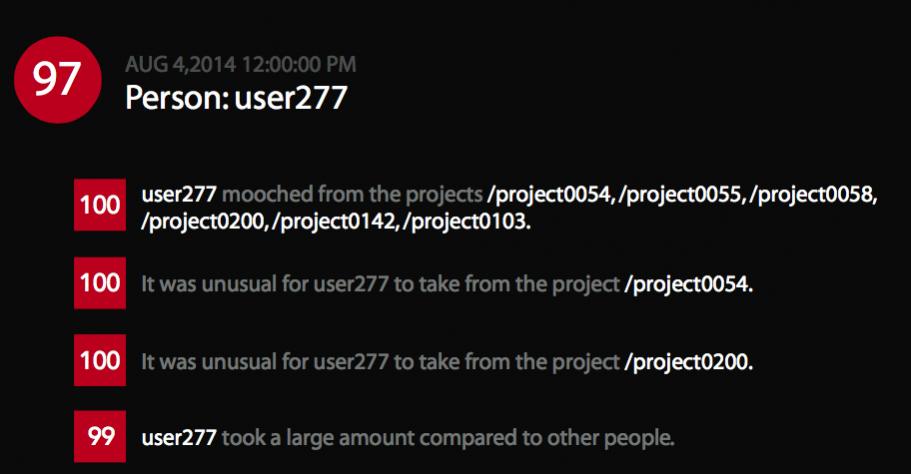Open /project0142 link
The width and height of the screenshot is (911, 474).
point(335,221)
